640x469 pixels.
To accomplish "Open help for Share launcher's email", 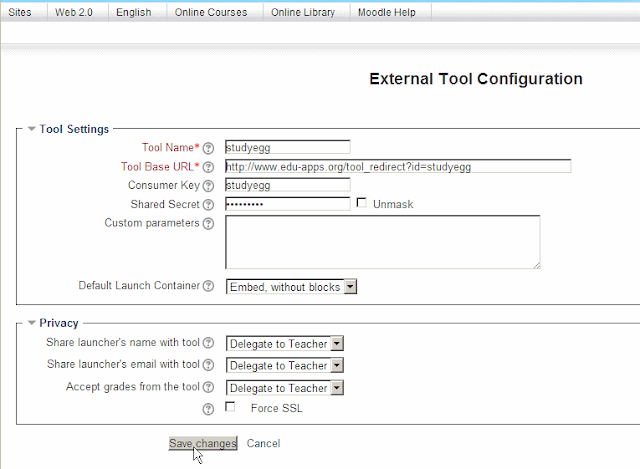I will tap(208, 365).
